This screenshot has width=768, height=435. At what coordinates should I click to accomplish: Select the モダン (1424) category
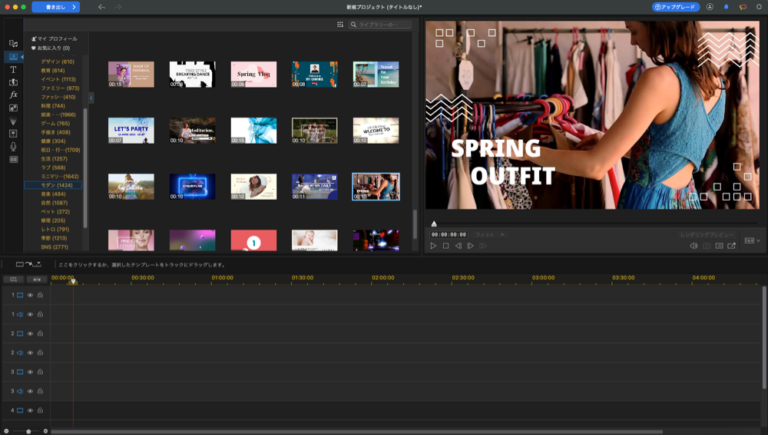[x=58, y=185]
